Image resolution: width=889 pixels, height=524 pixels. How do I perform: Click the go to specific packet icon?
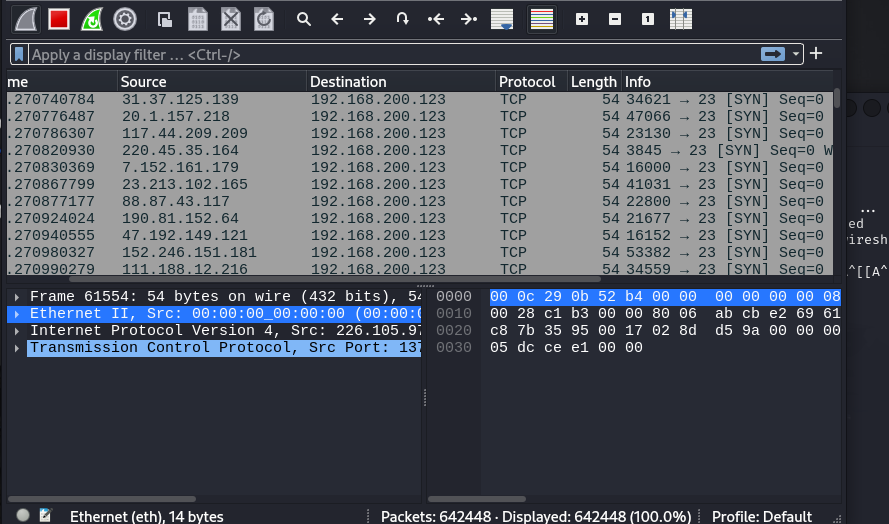402,19
